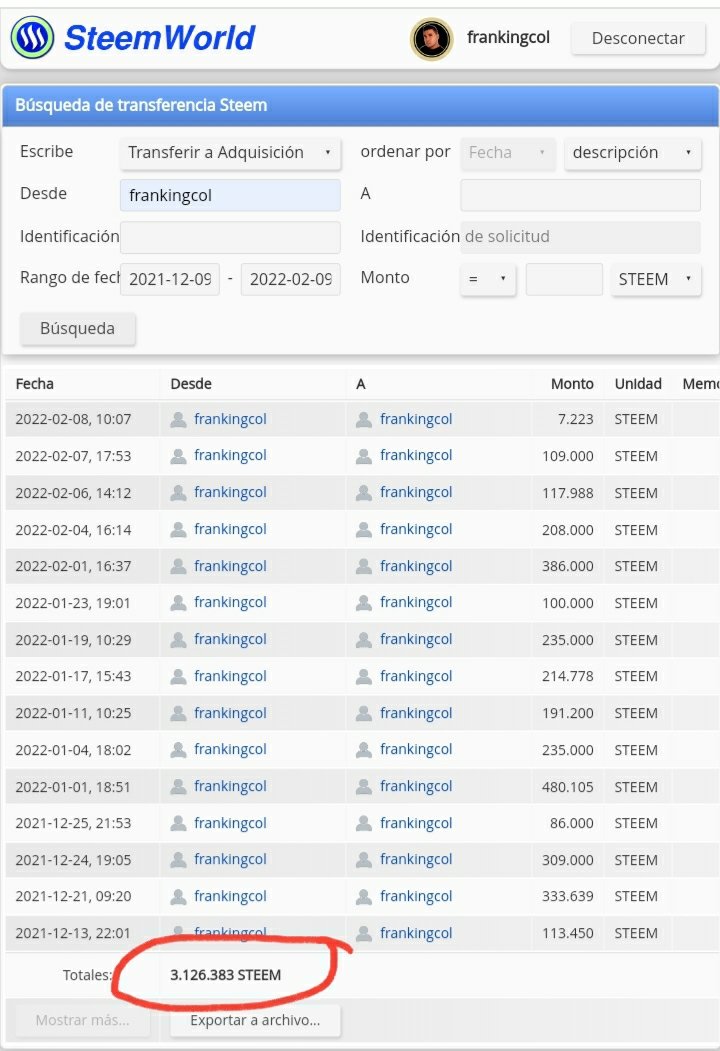This screenshot has height=1051, width=720.
Task: Click the Monto column header
Action: pos(572,384)
